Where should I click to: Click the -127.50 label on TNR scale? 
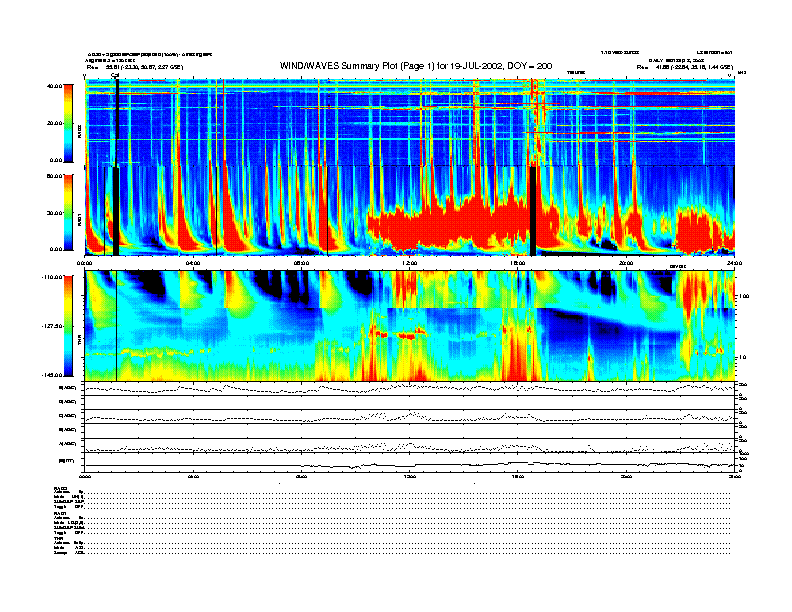[52, 326]
